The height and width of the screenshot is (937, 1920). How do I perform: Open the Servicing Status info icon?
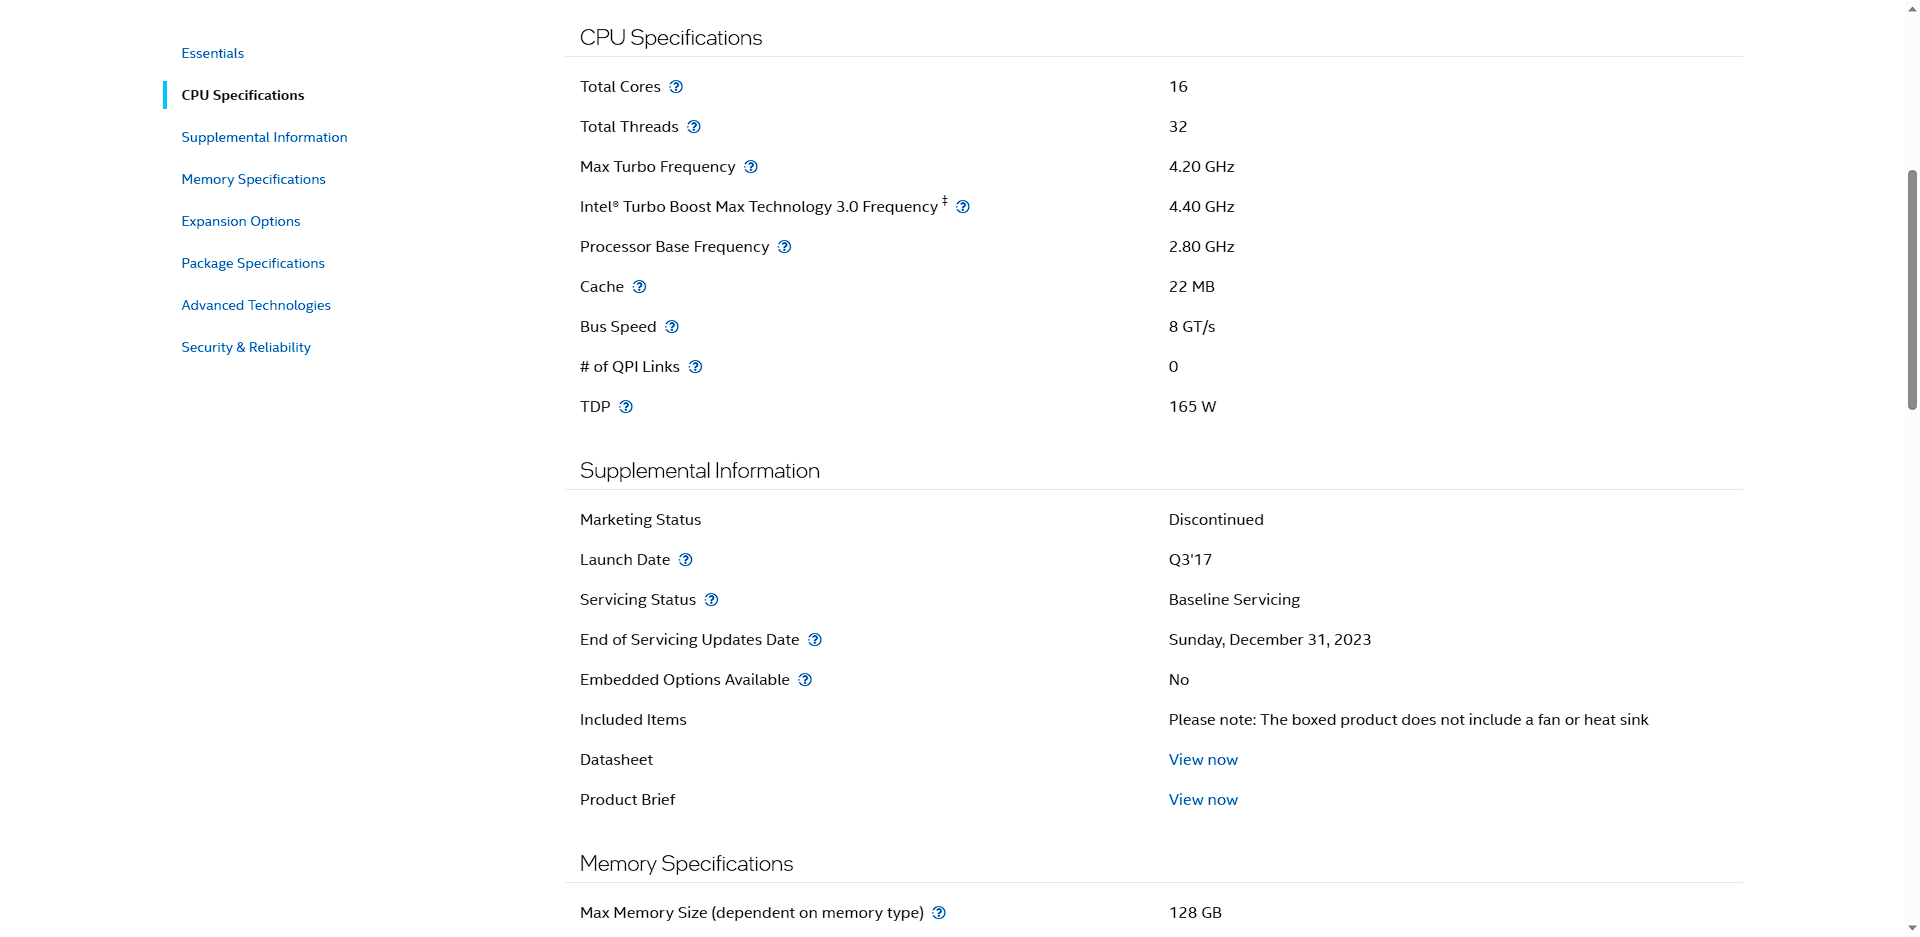[x=712, y=600]
